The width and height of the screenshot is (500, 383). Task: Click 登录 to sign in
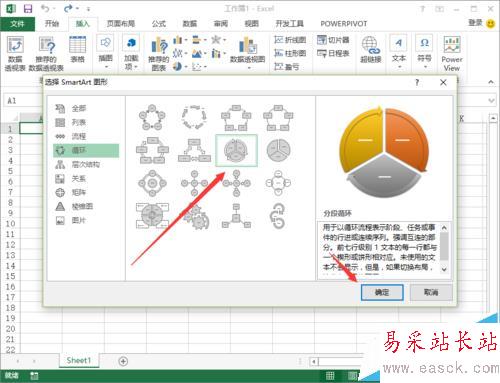[x=475, y=23]
